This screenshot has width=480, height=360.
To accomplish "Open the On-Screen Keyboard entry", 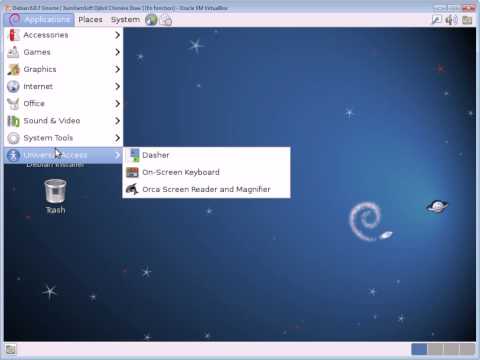I will (x=207, y=172).
